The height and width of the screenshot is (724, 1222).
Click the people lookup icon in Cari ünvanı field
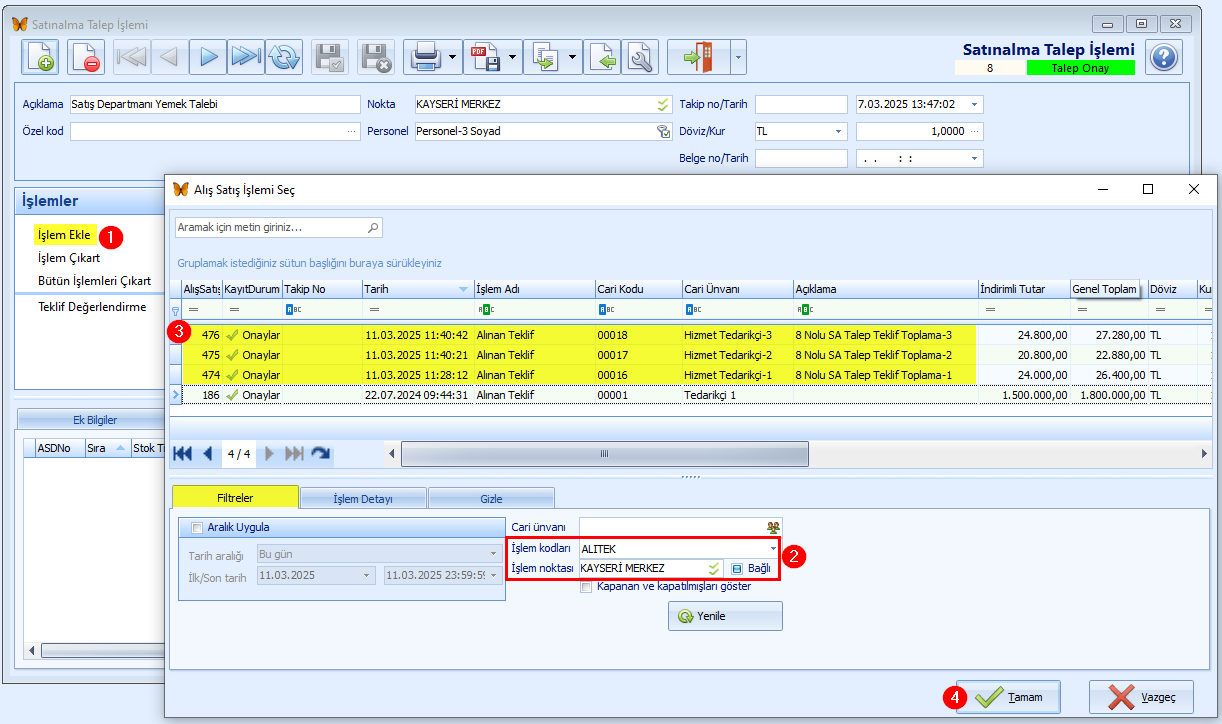tap(773, 527)
